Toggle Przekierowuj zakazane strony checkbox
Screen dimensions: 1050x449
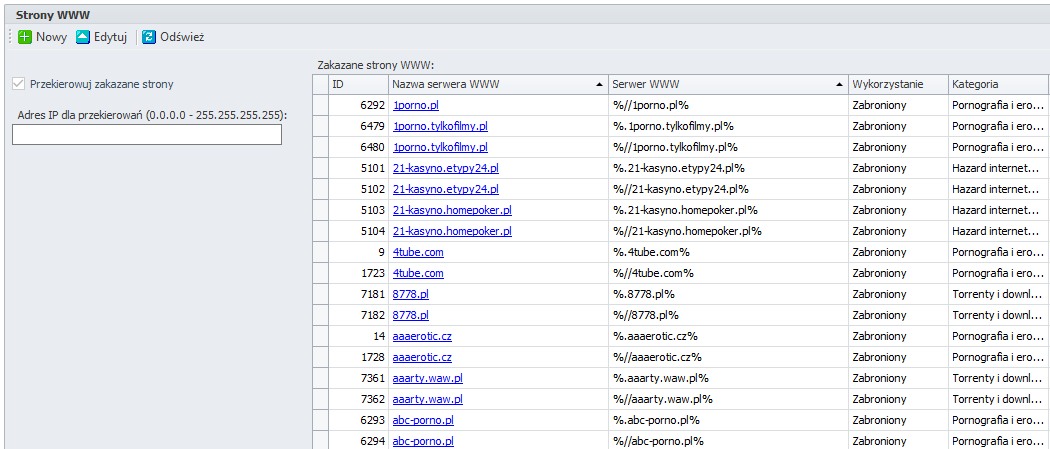pyautogui.click(x=18, y=84)
